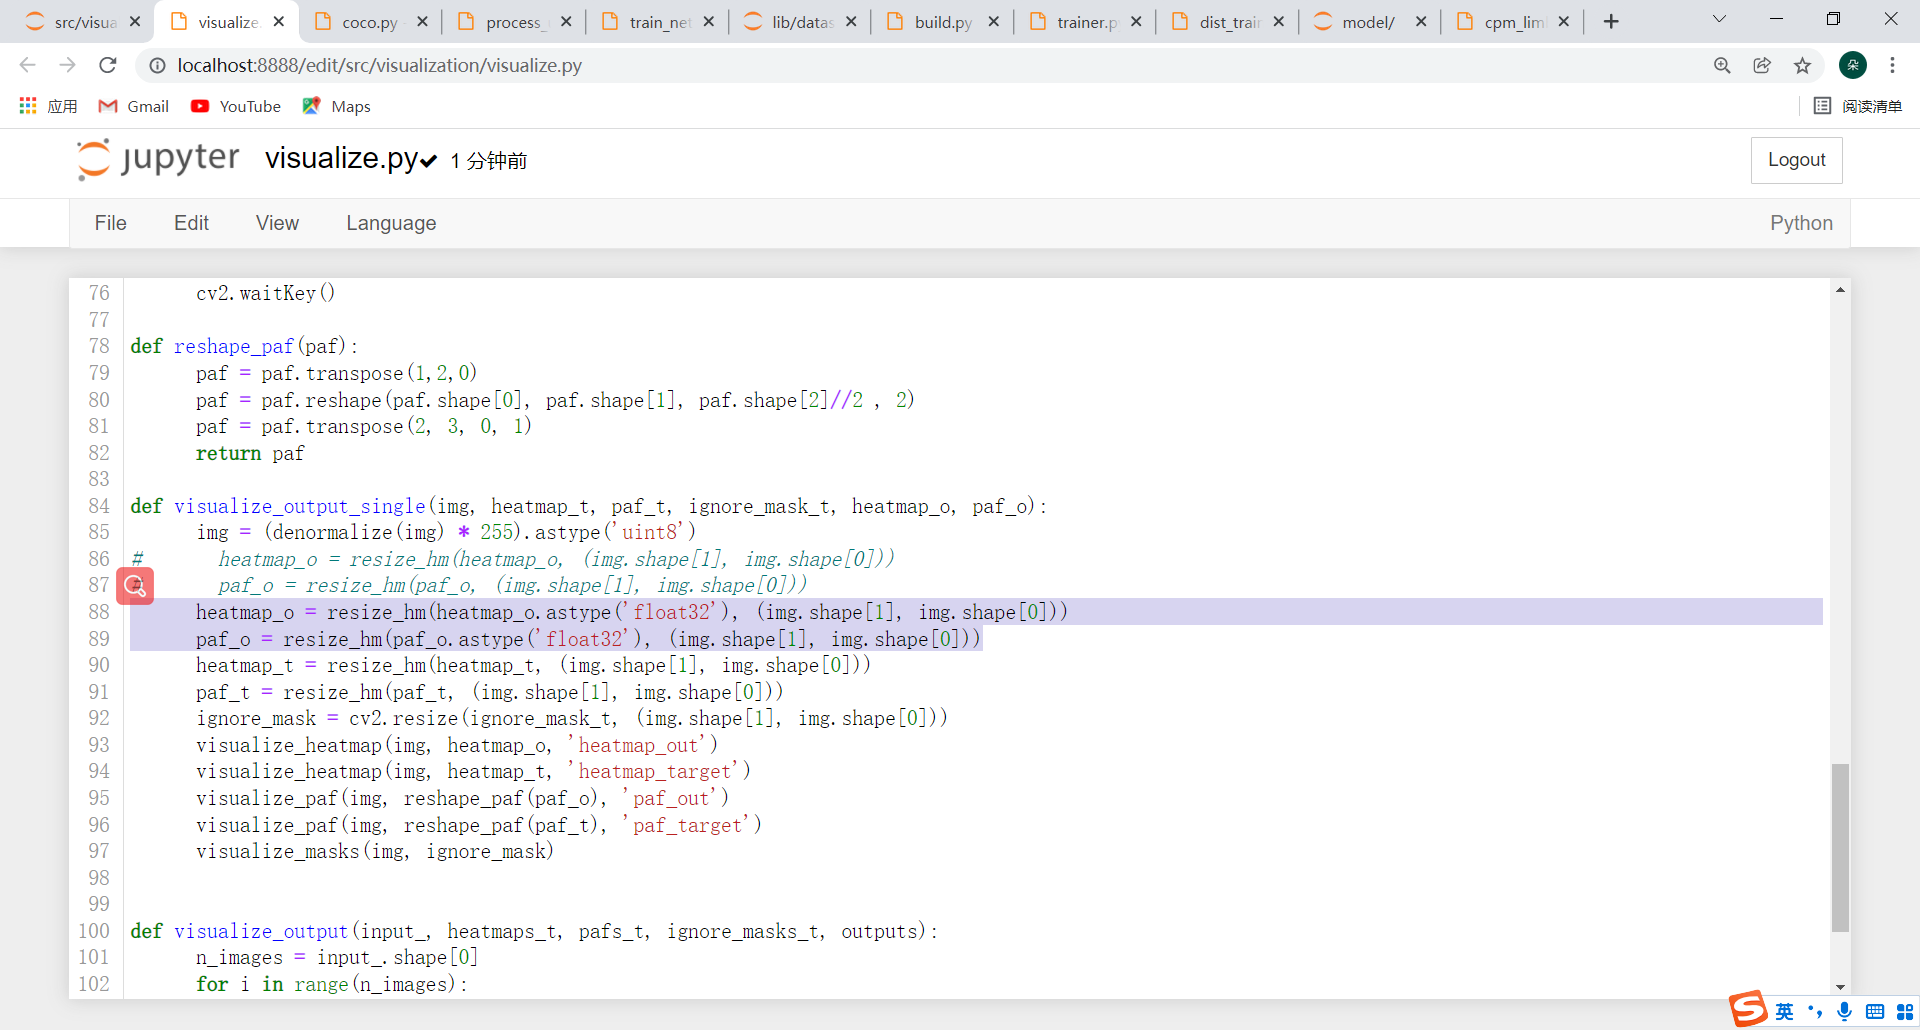This screenshot has height=1030, width=1920.
Task: Open the Python language selector
Action: (1801, 223)
